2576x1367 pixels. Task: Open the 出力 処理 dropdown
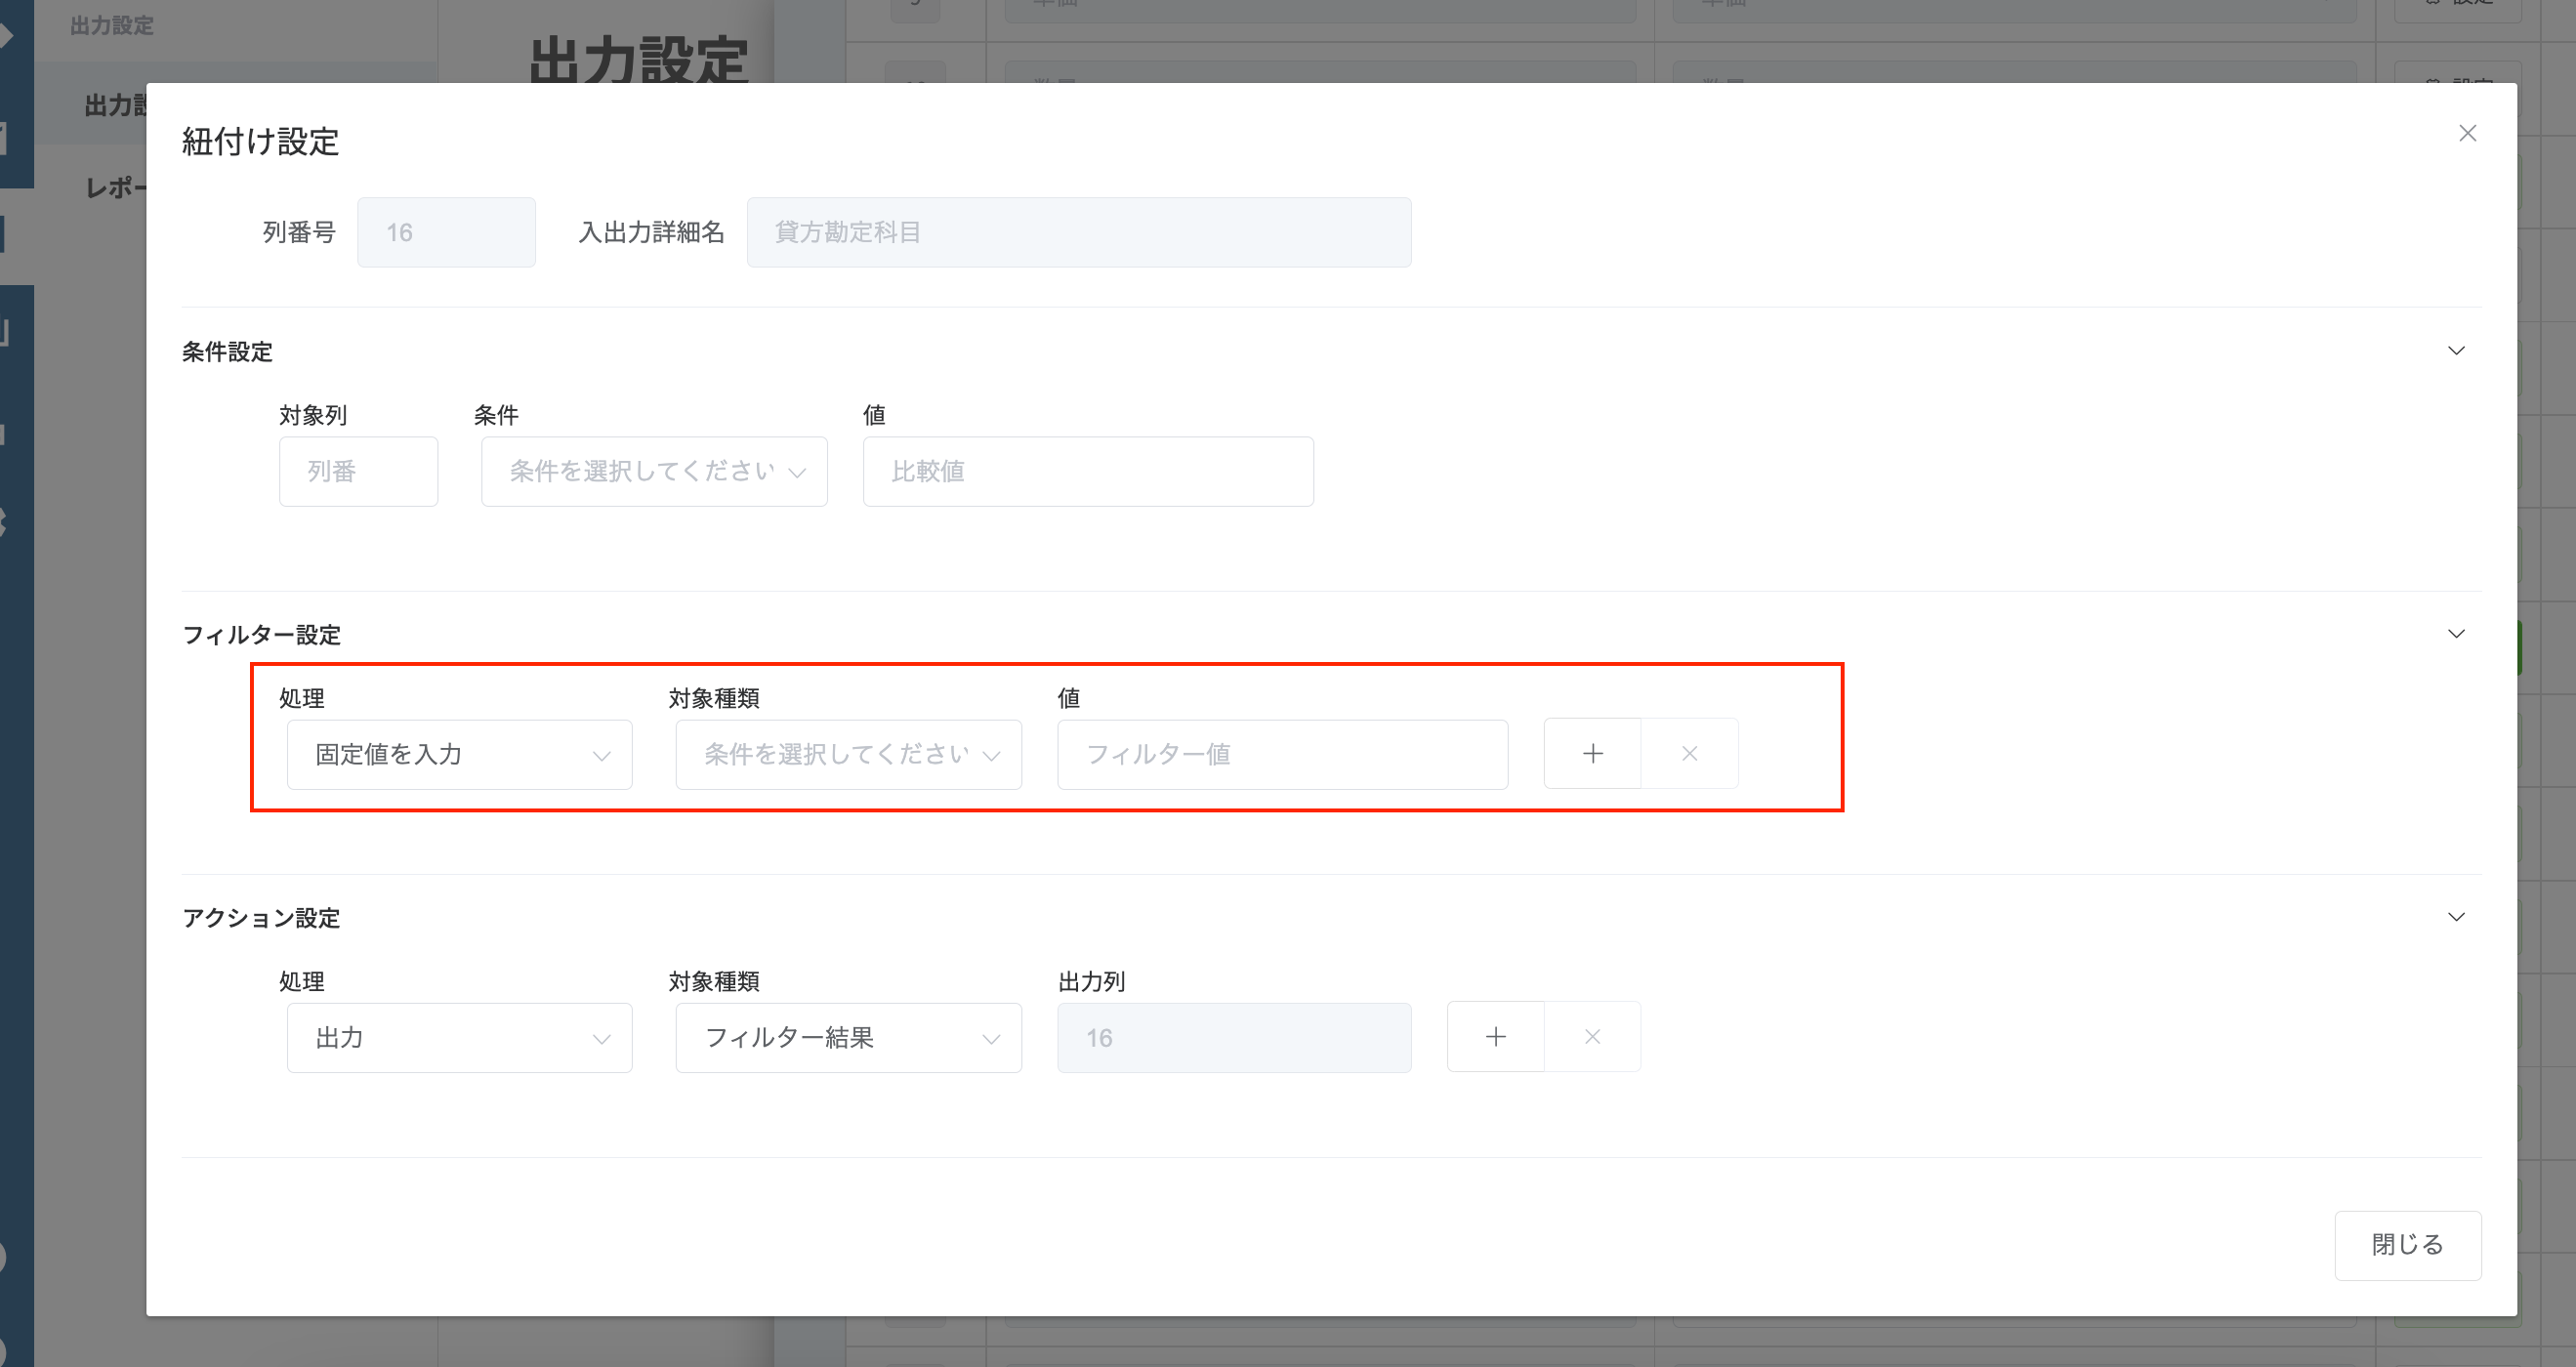pos(459,1037)
